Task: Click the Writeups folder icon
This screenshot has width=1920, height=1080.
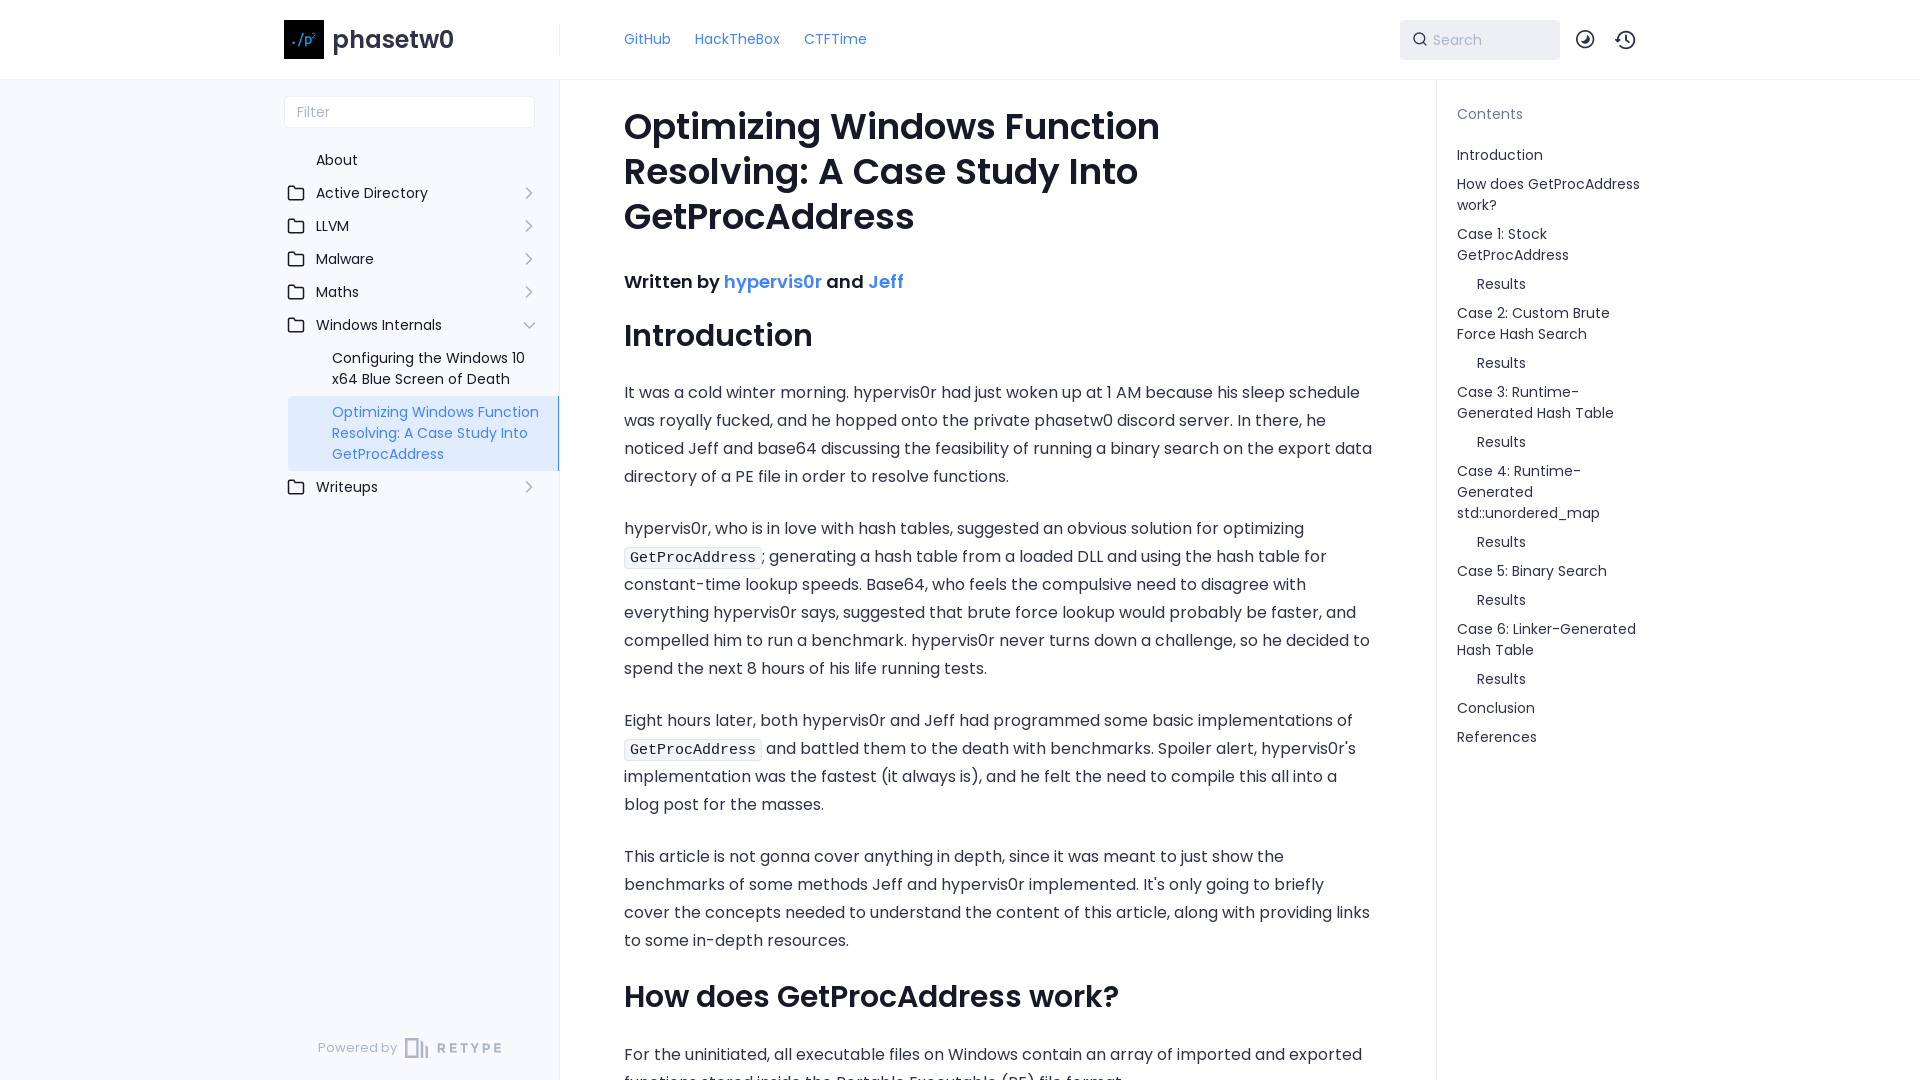Action: (x=296, y=487)
